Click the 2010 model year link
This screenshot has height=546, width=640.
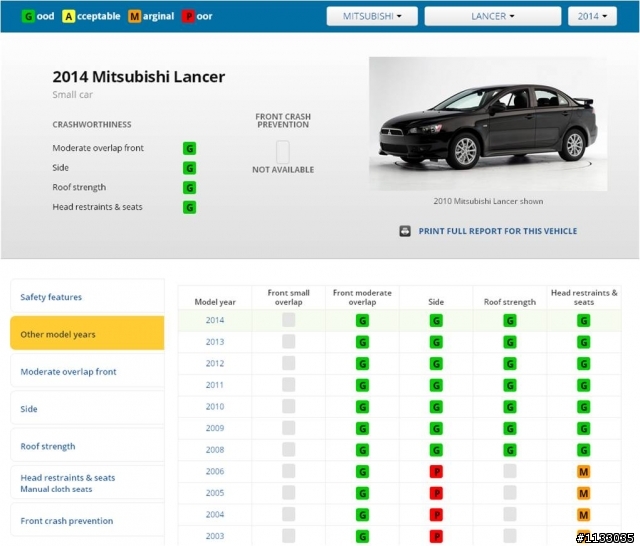click(x=215, y=407)
